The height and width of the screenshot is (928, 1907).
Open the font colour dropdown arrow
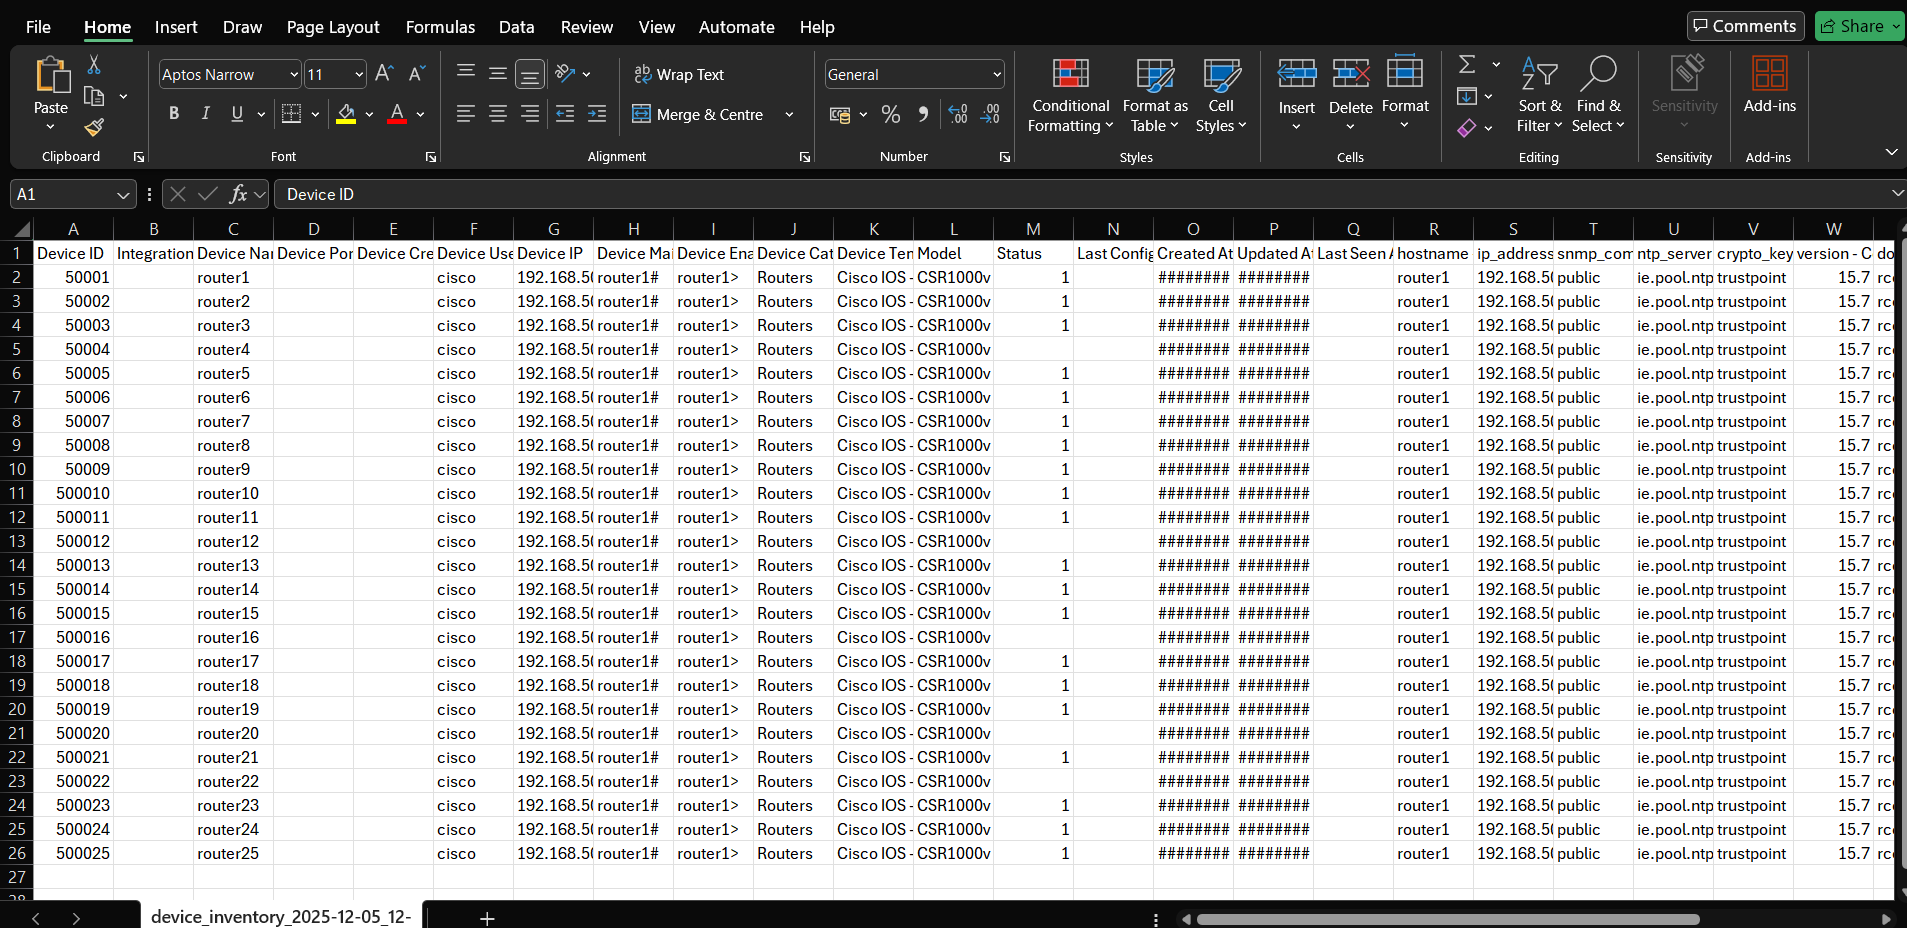[421, 115]
